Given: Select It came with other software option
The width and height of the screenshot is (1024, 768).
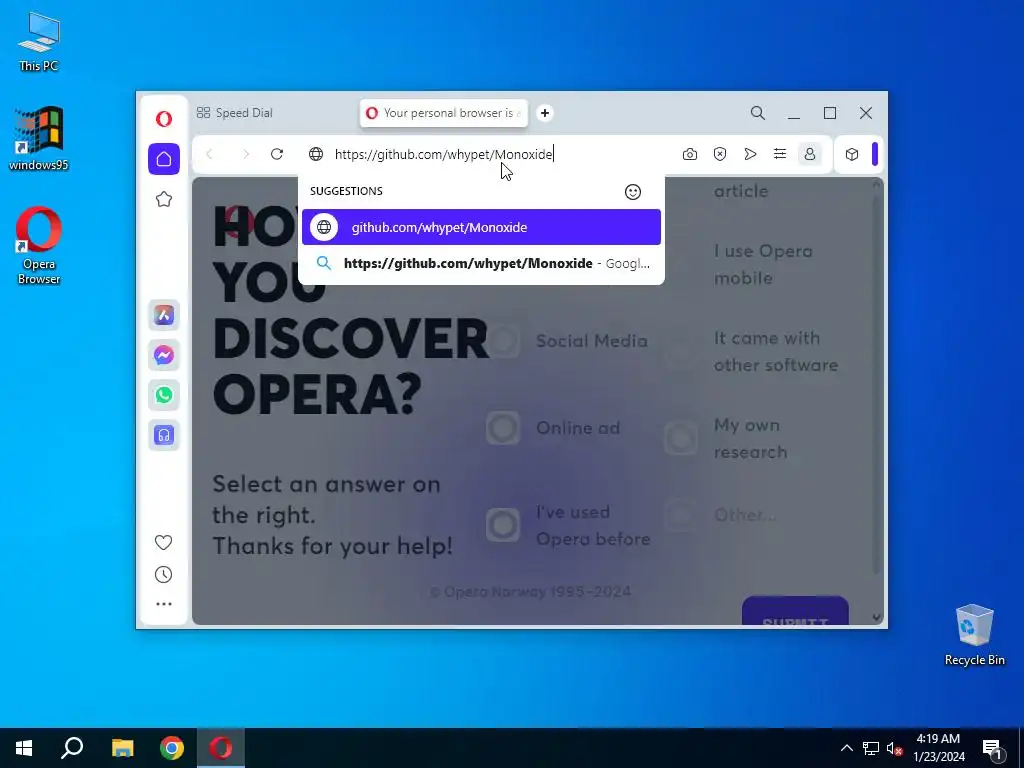Looking at the screenshot, I should 680,351.
